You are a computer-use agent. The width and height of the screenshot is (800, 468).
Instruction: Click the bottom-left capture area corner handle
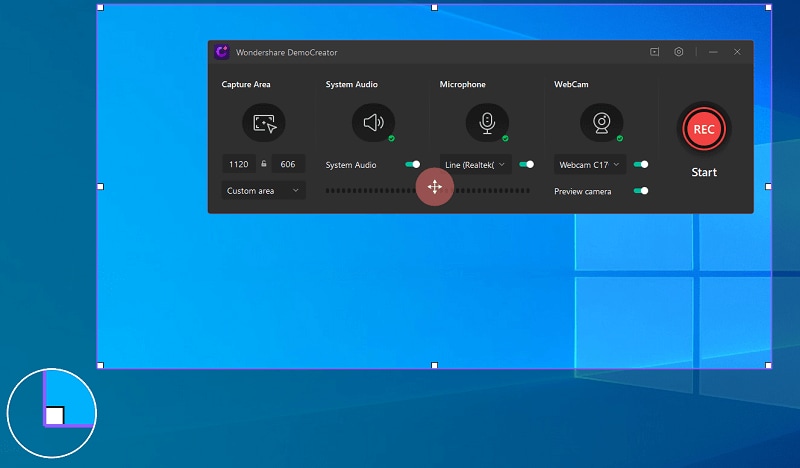coord(101,365)
